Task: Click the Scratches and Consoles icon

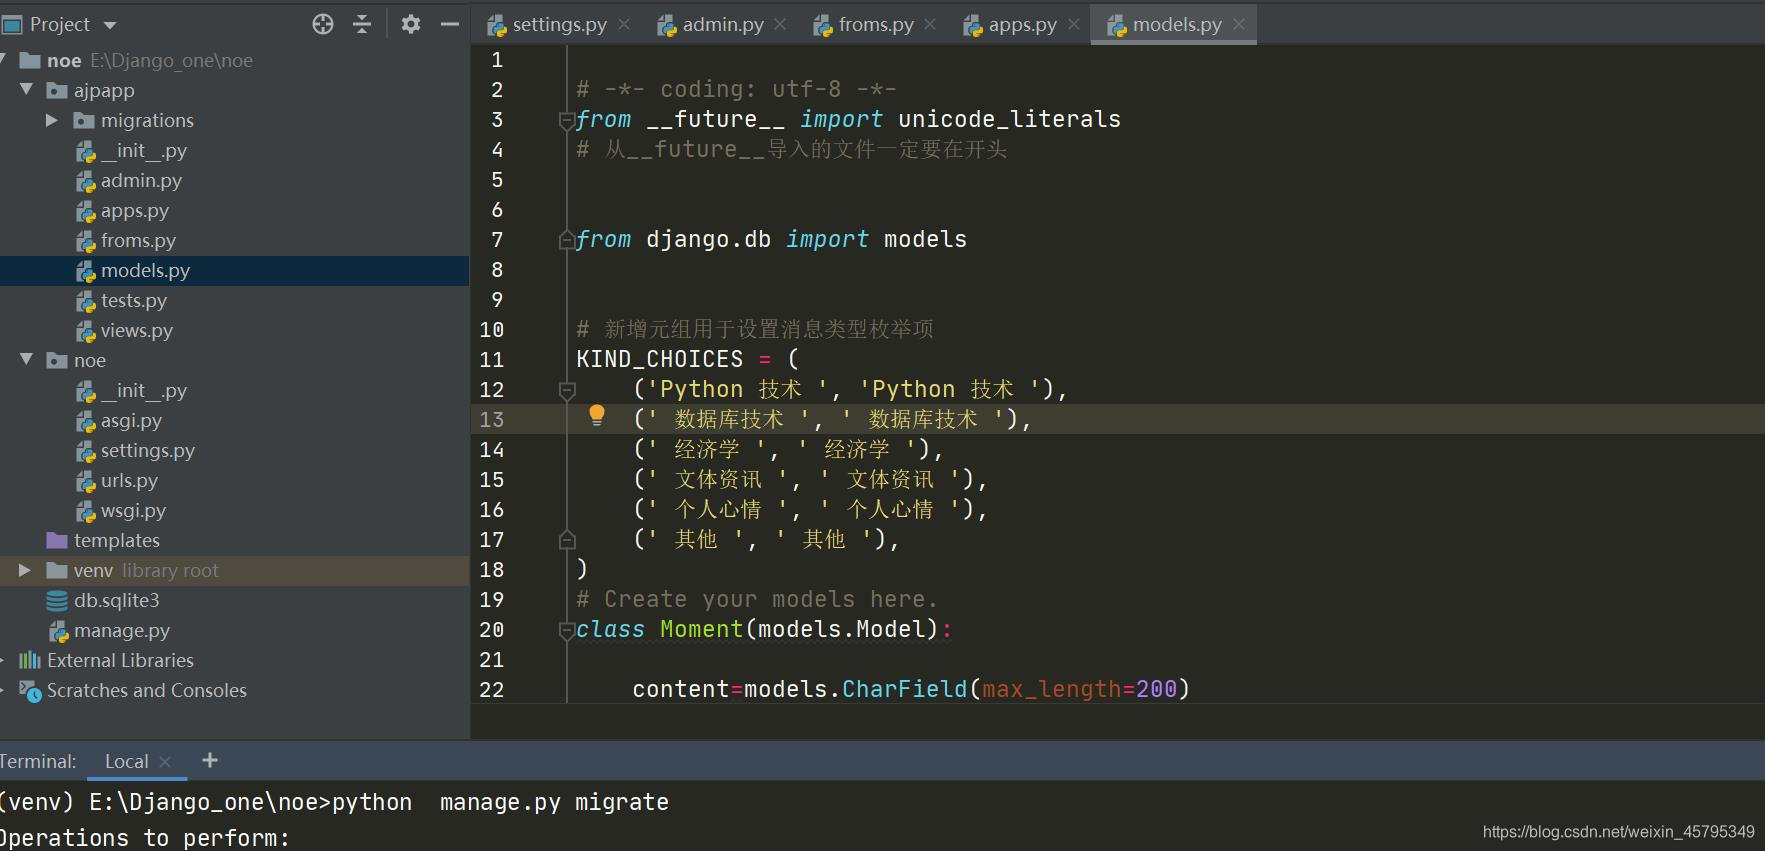Action: 30,690
